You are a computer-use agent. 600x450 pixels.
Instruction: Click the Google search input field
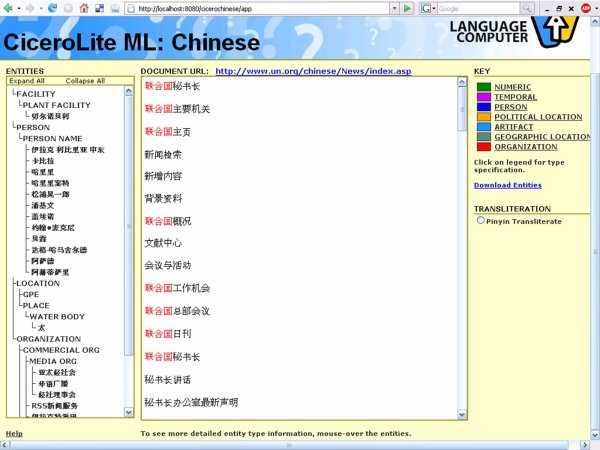479,8
